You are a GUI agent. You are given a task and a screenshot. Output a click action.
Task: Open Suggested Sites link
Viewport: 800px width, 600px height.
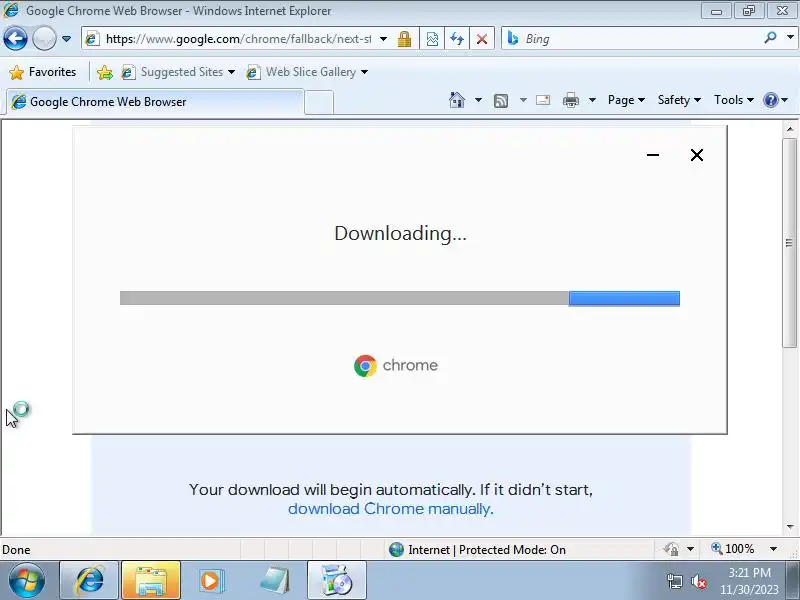[x=178, y=72]
